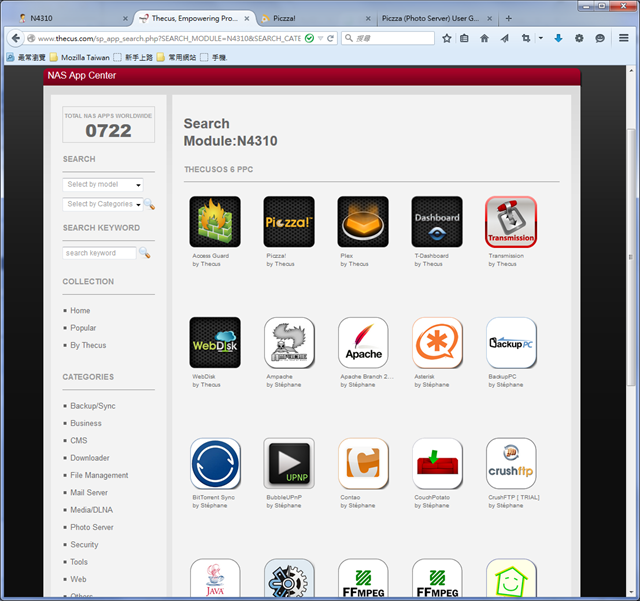Go to Home in Collection
640x601 pixels.
pyautogui.click(x=80, y=311)
